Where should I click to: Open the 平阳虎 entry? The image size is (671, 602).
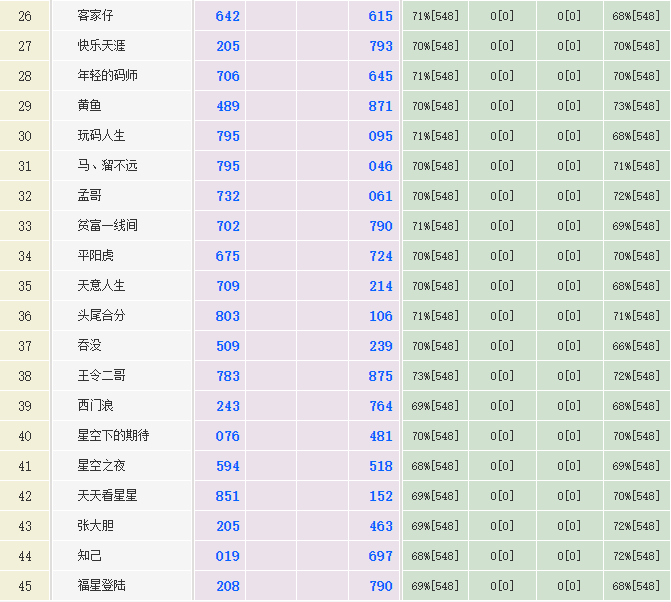96,256
